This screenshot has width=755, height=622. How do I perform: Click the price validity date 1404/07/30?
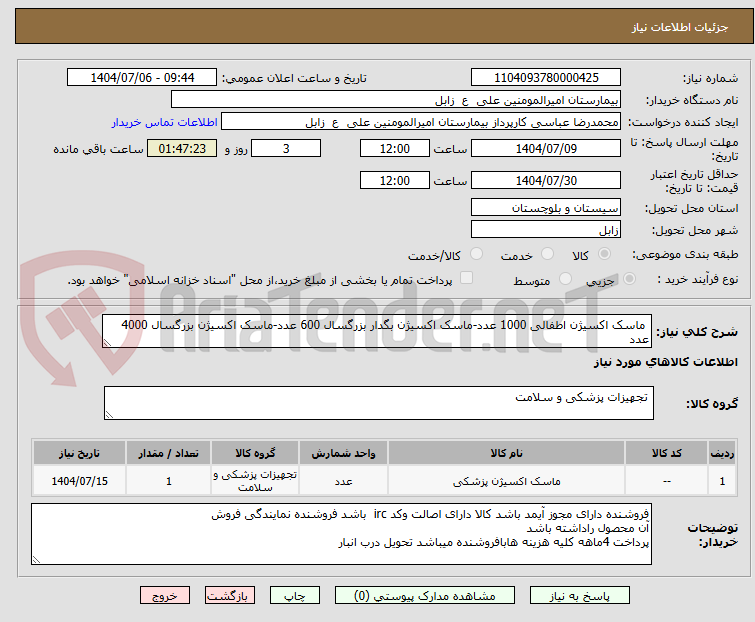pos(546,181)
